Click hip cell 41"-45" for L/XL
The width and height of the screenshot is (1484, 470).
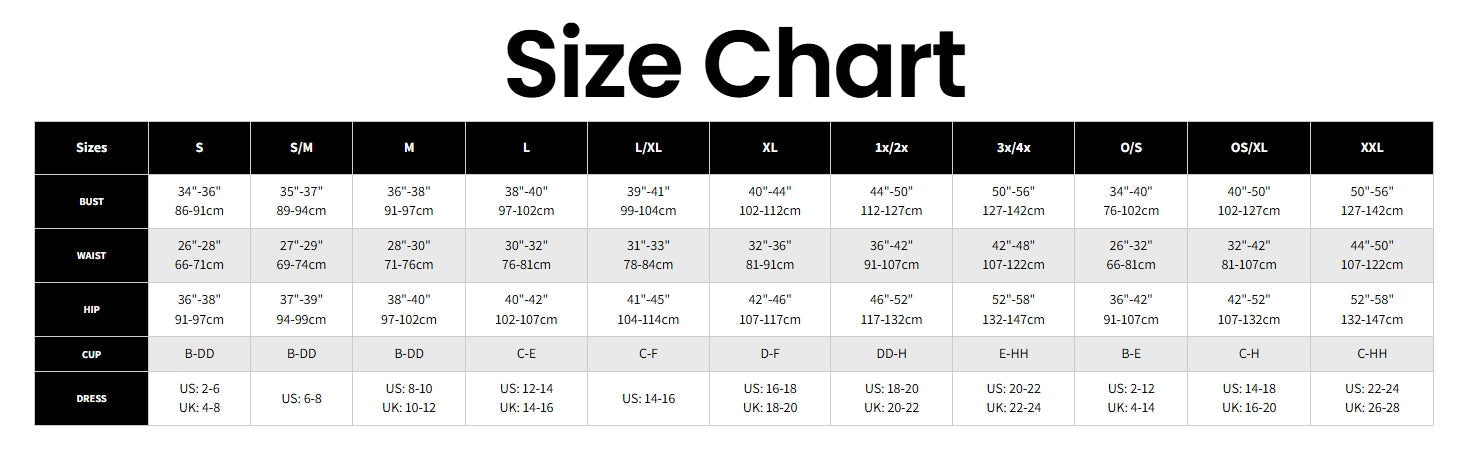coord(648,310)
